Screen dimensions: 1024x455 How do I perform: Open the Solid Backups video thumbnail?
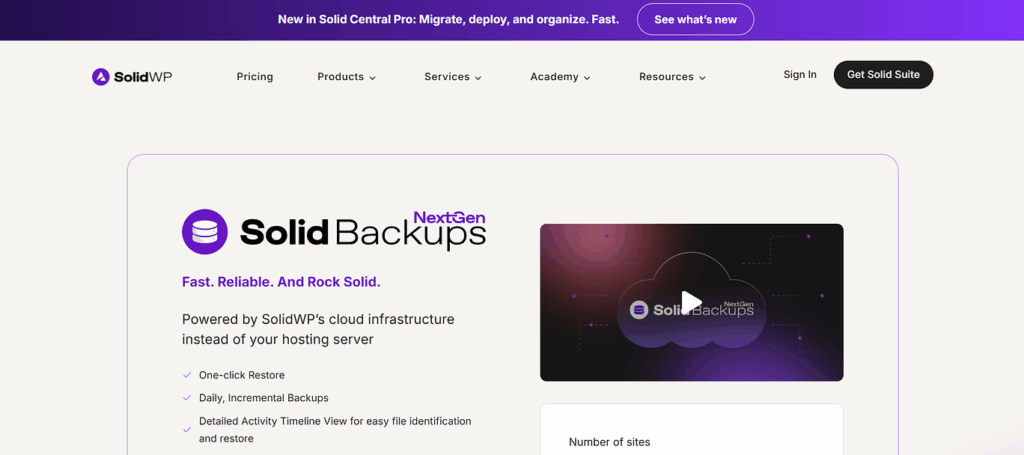(692, 302)
